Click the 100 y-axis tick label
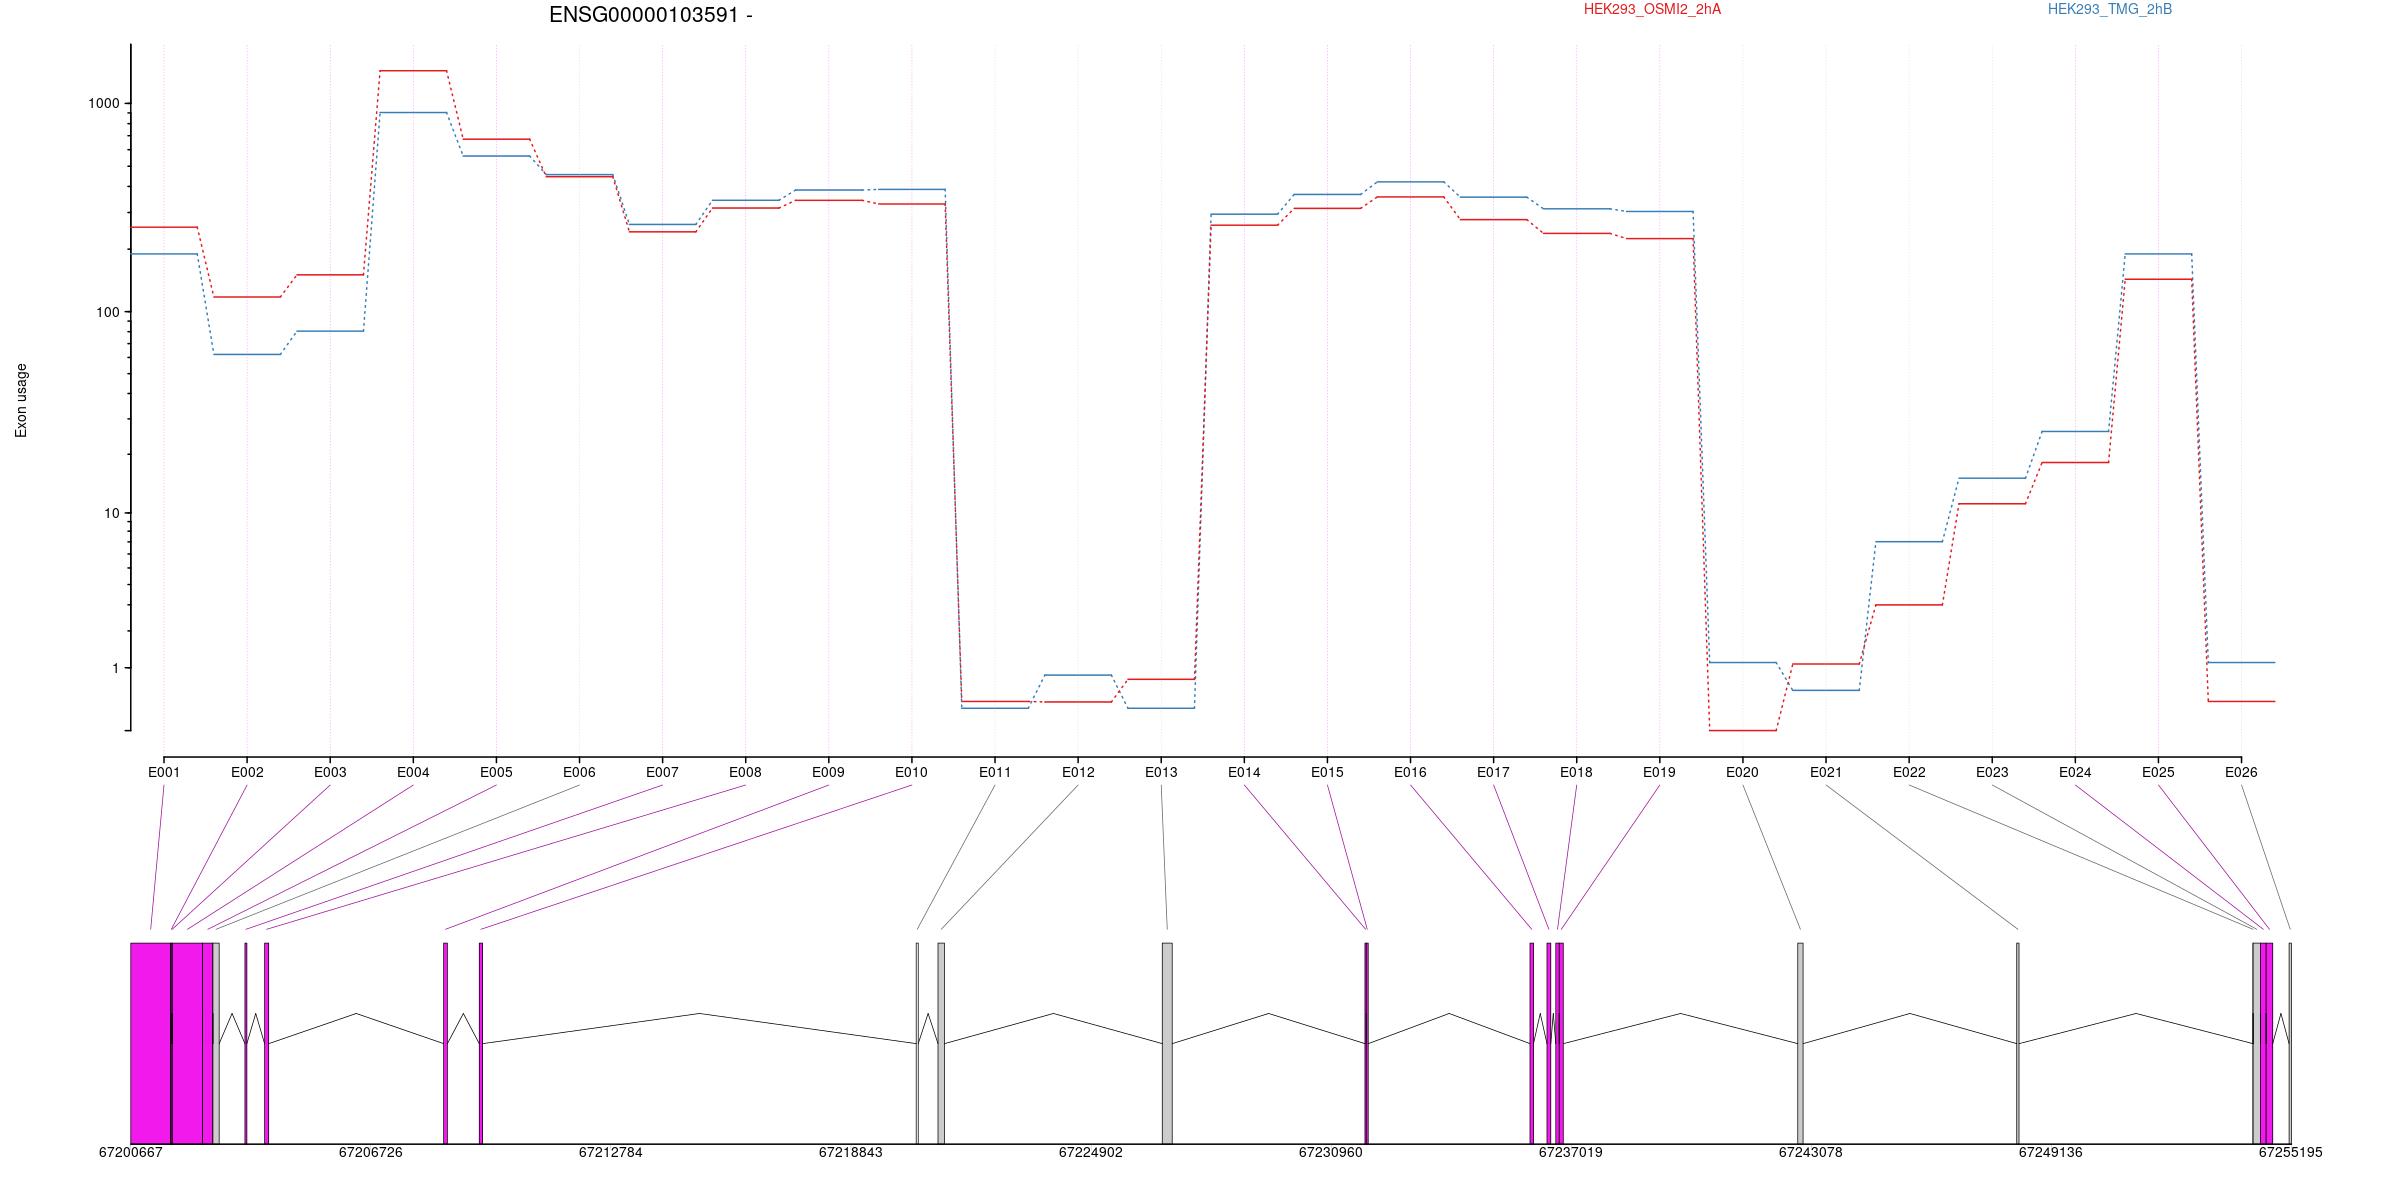Image resolution: width=2400 pixels, height=1200 pixels. (x=108, y=312)
